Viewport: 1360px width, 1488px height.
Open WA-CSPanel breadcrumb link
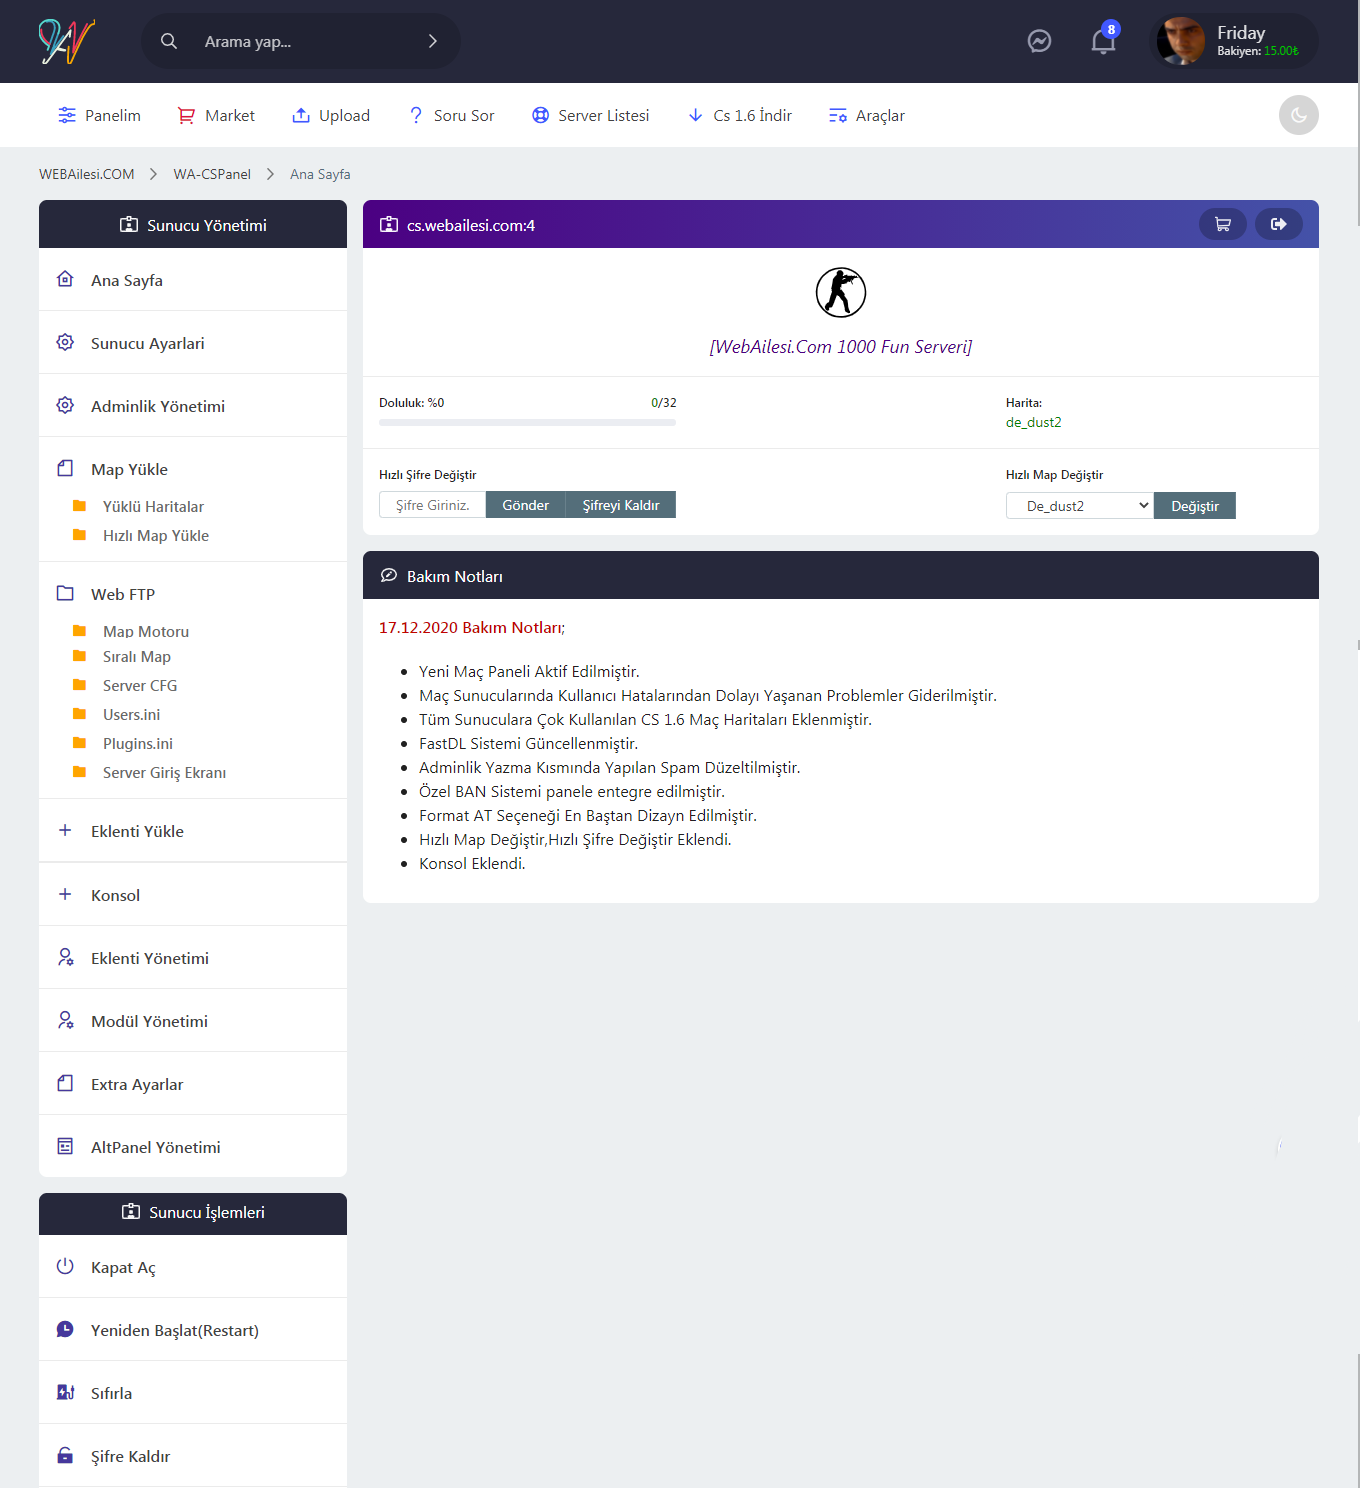coord(212,174)
